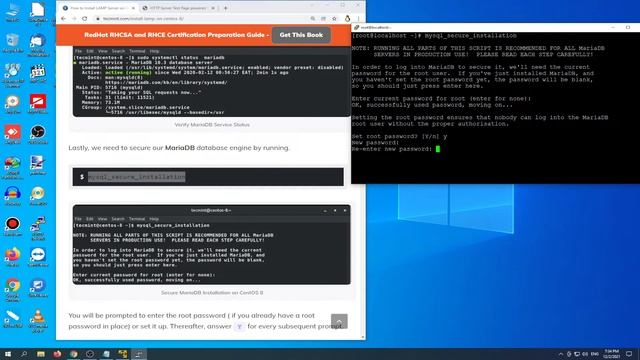Click the highlighted mysql_secure_installation command
Screen dimensions: 640x360
pyautogui.click(x=136, y=177)
